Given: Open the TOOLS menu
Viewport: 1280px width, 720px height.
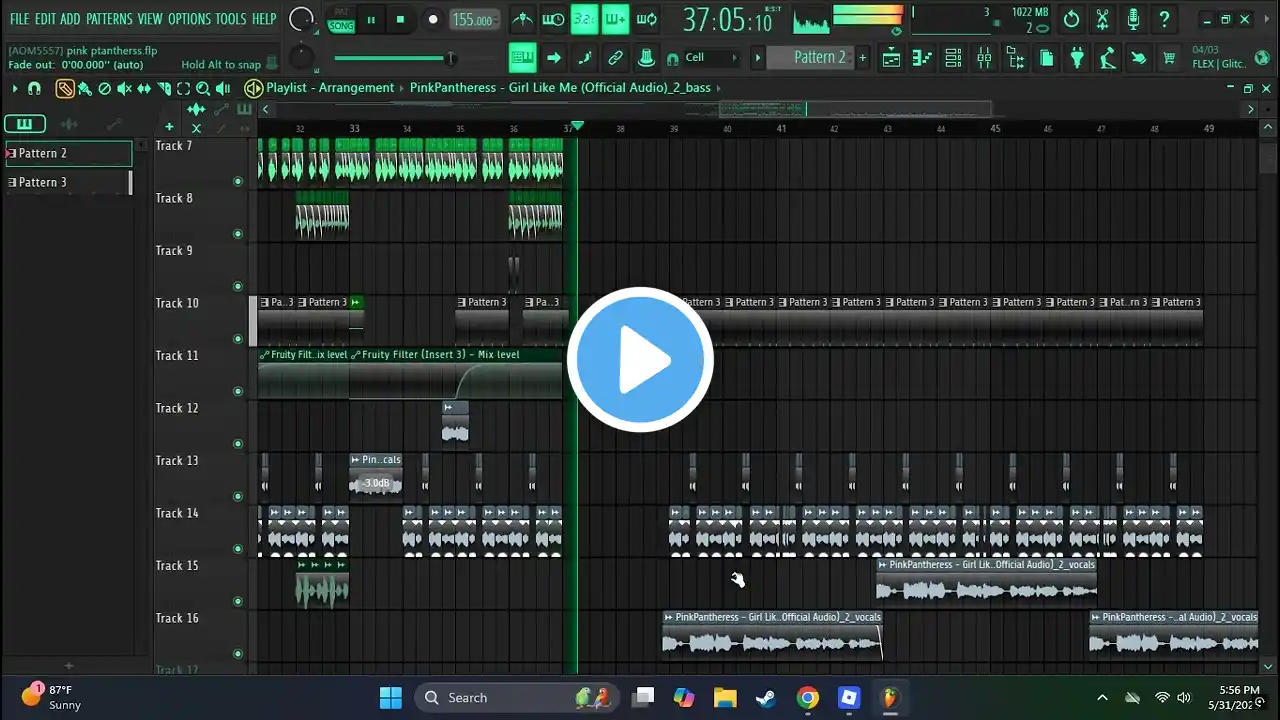Looking at the screenshot, I should tap(231, 19).
